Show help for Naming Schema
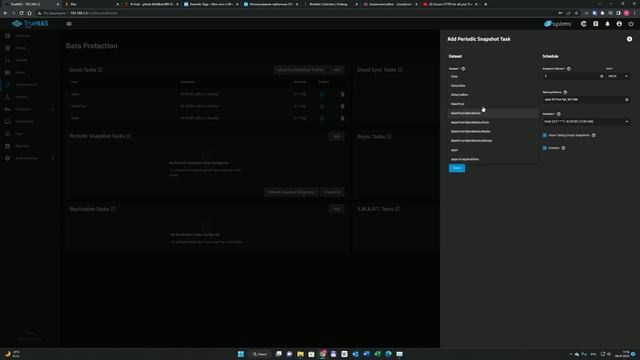This screenshot has height=360, width=640. click(x=565, y=92)
